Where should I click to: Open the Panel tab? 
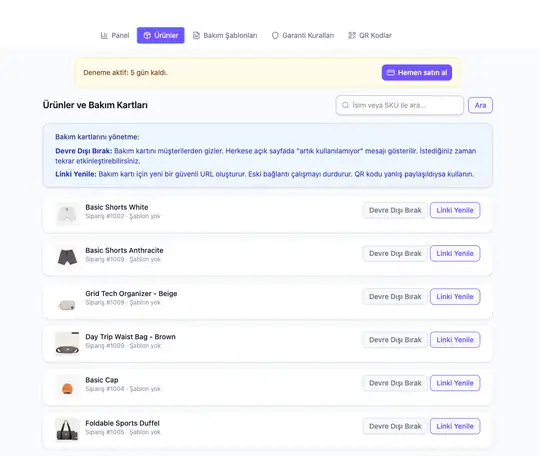(115, 35)
